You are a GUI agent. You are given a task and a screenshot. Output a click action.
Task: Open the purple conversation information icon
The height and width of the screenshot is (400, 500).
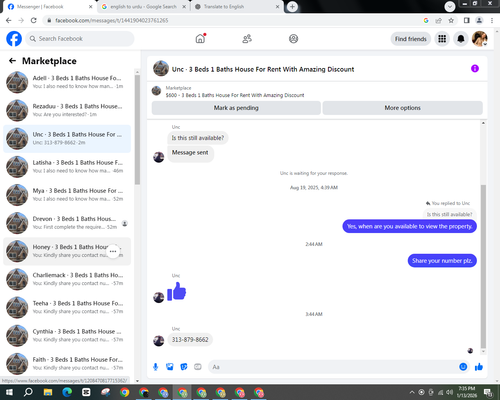tap(475, 69)
